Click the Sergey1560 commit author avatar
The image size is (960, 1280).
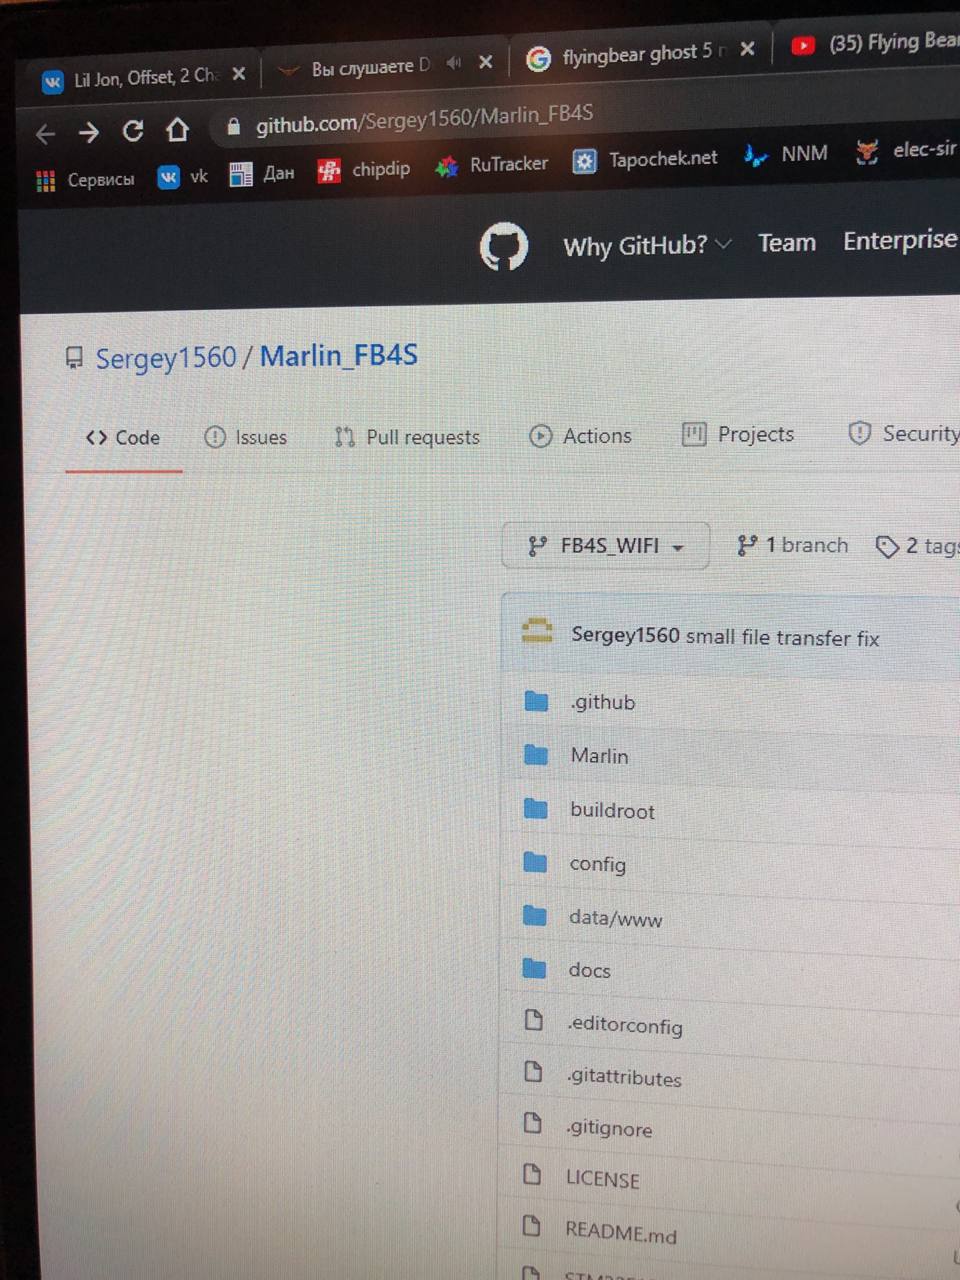tap(537, 630)
